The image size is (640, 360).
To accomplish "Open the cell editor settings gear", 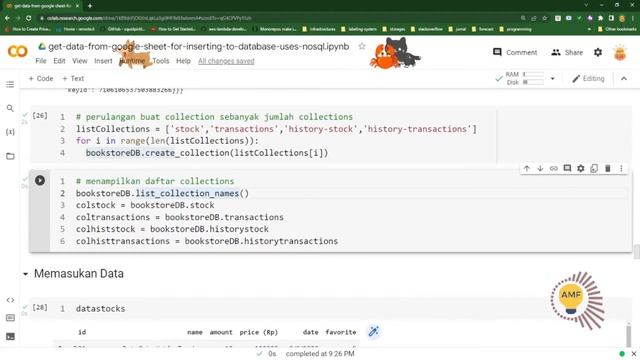I will point(580,168).
